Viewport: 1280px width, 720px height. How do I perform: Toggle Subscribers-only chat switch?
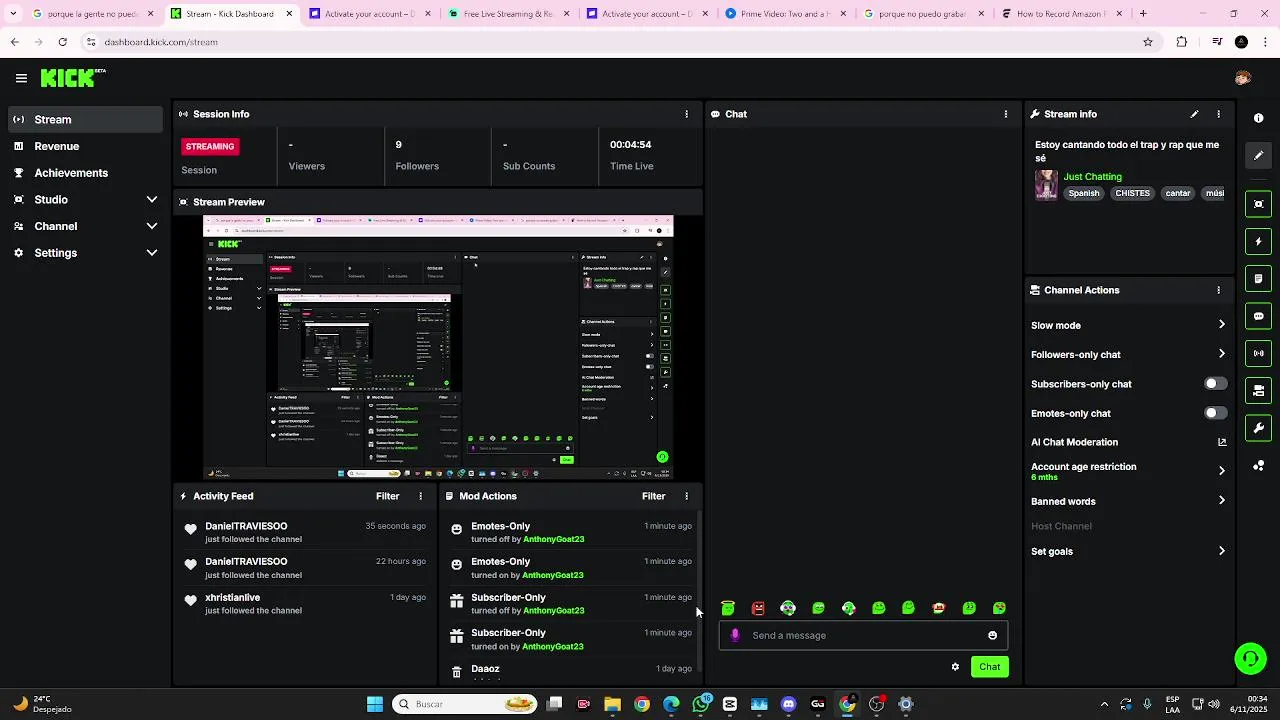point(1215,384)
